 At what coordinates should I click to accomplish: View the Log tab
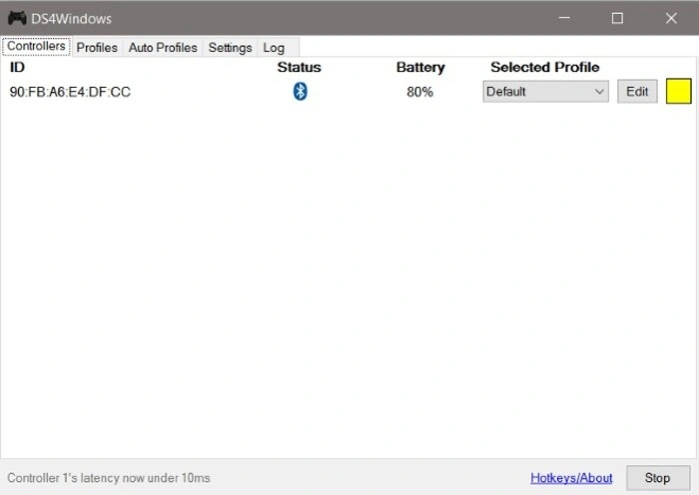tap(274, 48)
